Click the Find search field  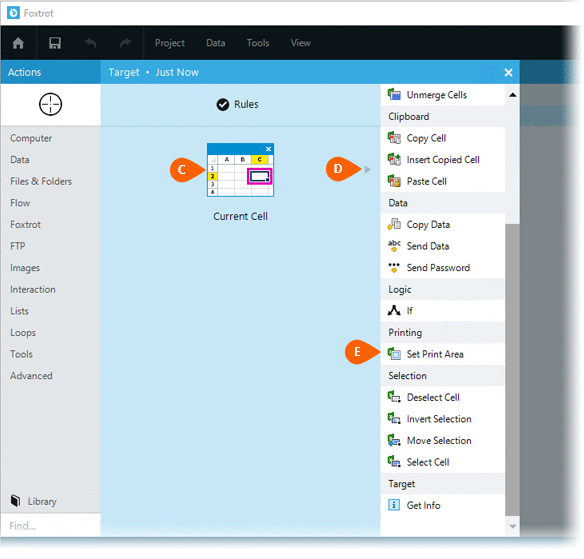point(50,525)
